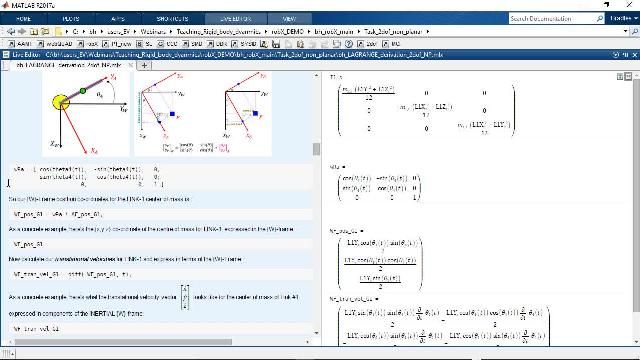Run the robX shortcut

pos(89,44)
